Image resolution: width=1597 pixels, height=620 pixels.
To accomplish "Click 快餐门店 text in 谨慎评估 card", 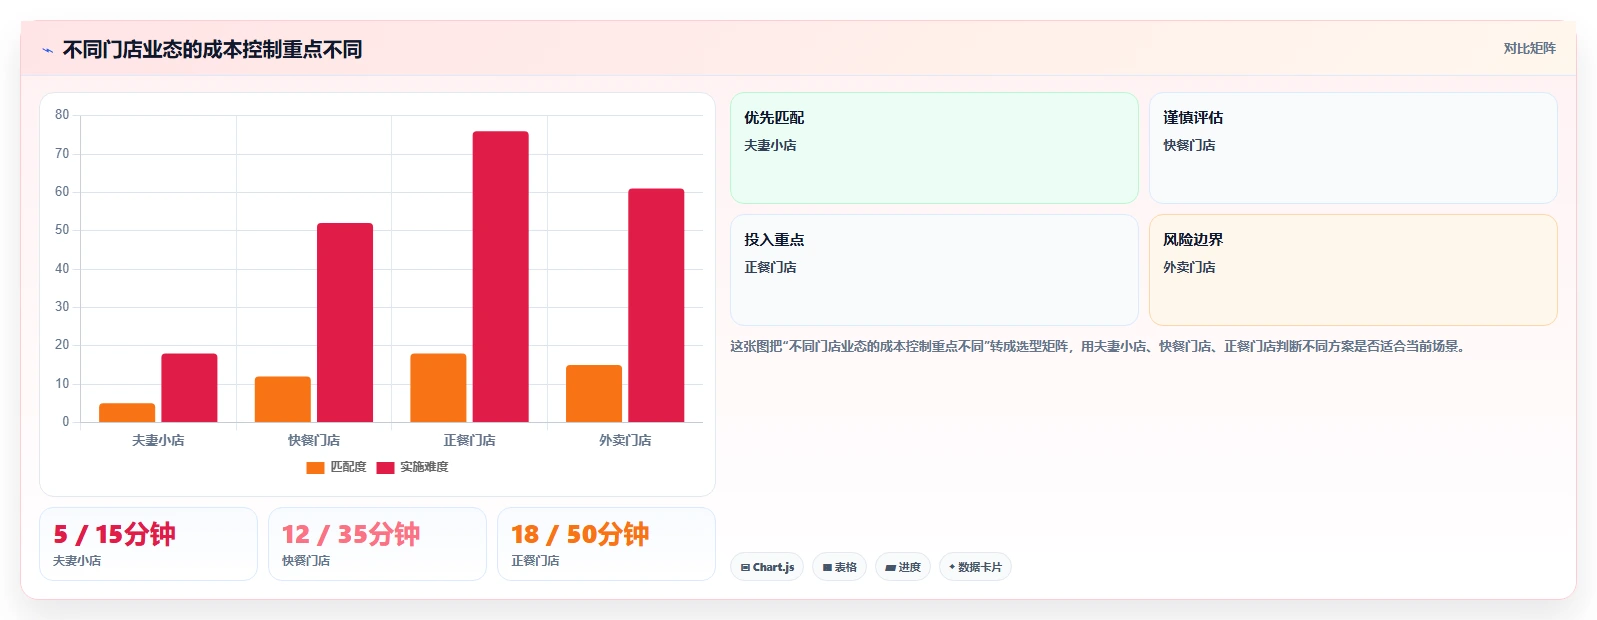I will click(x=1189, y=145).
